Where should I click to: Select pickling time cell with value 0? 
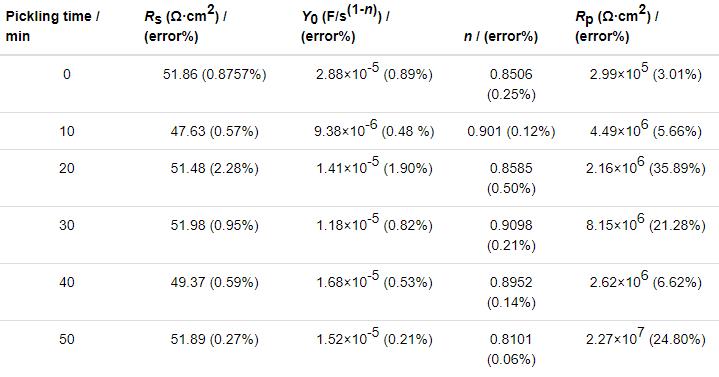pyautogui.click(x=67, y=74)
